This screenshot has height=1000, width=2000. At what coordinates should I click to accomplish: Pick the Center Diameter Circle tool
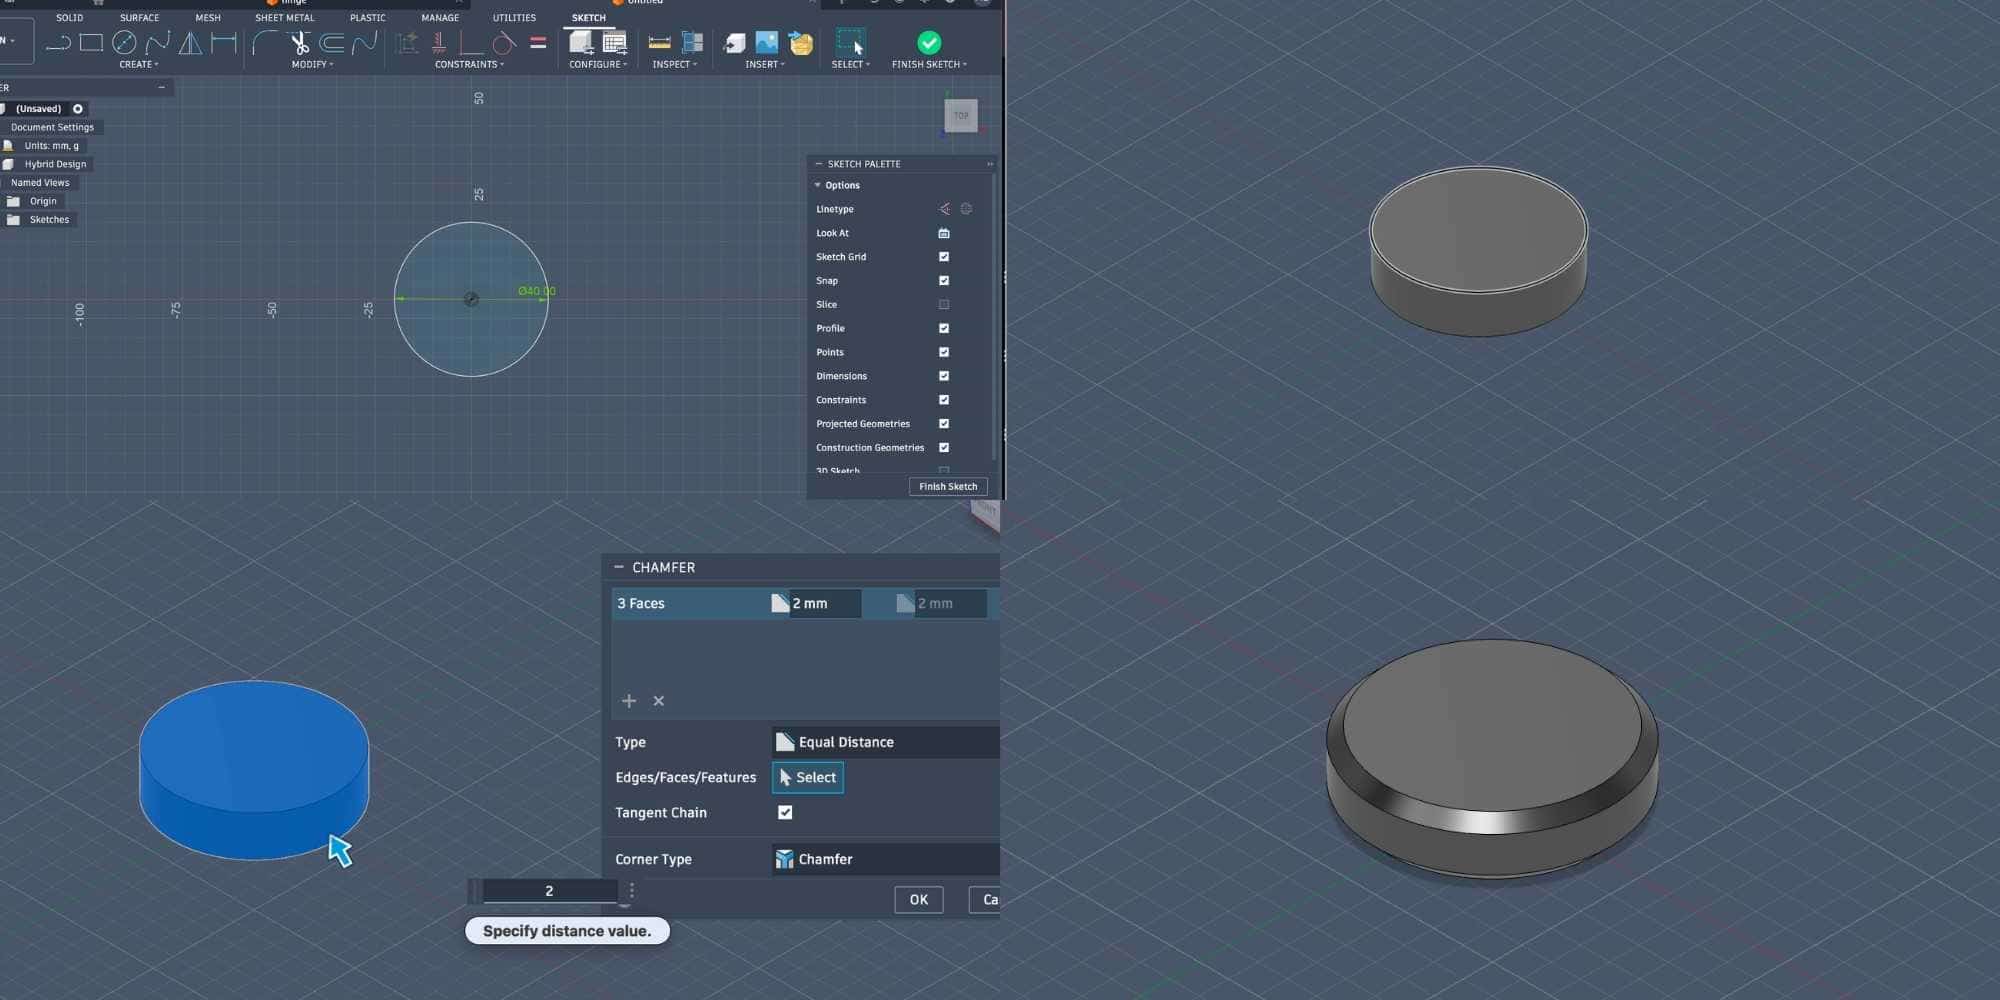[124, 43]
